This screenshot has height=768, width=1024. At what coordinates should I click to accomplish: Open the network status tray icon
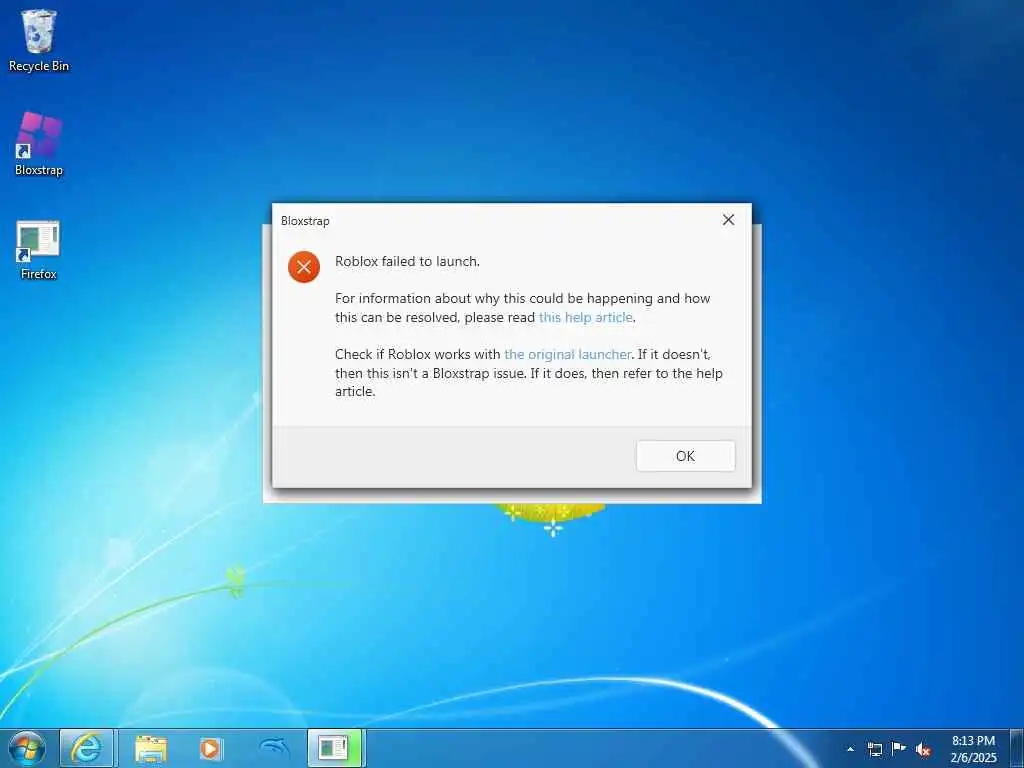tap(874, 749)
